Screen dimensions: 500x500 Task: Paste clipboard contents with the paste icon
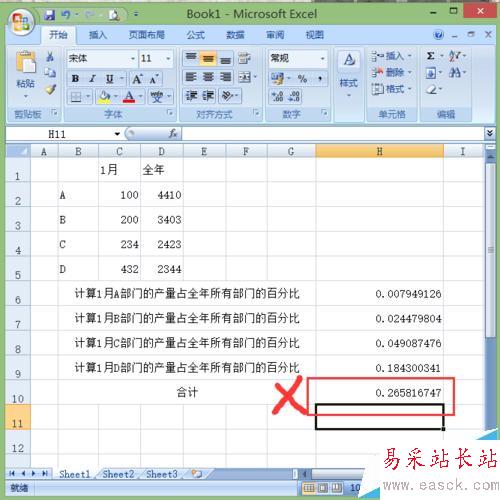pyautogui.click(x=26, y=62)
